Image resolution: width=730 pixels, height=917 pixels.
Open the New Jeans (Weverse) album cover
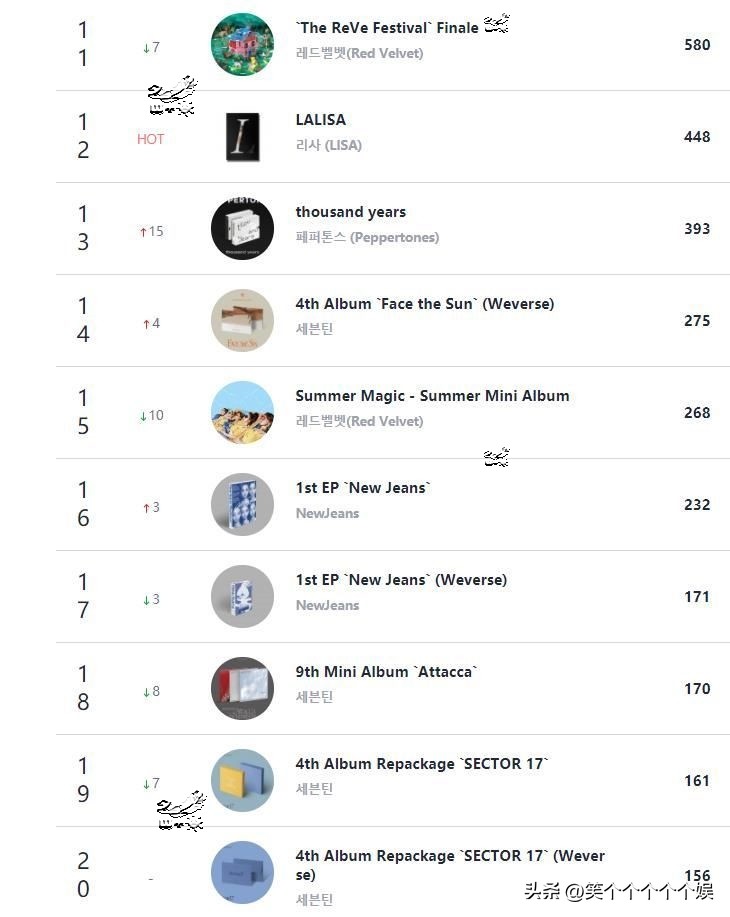(242, 596)
